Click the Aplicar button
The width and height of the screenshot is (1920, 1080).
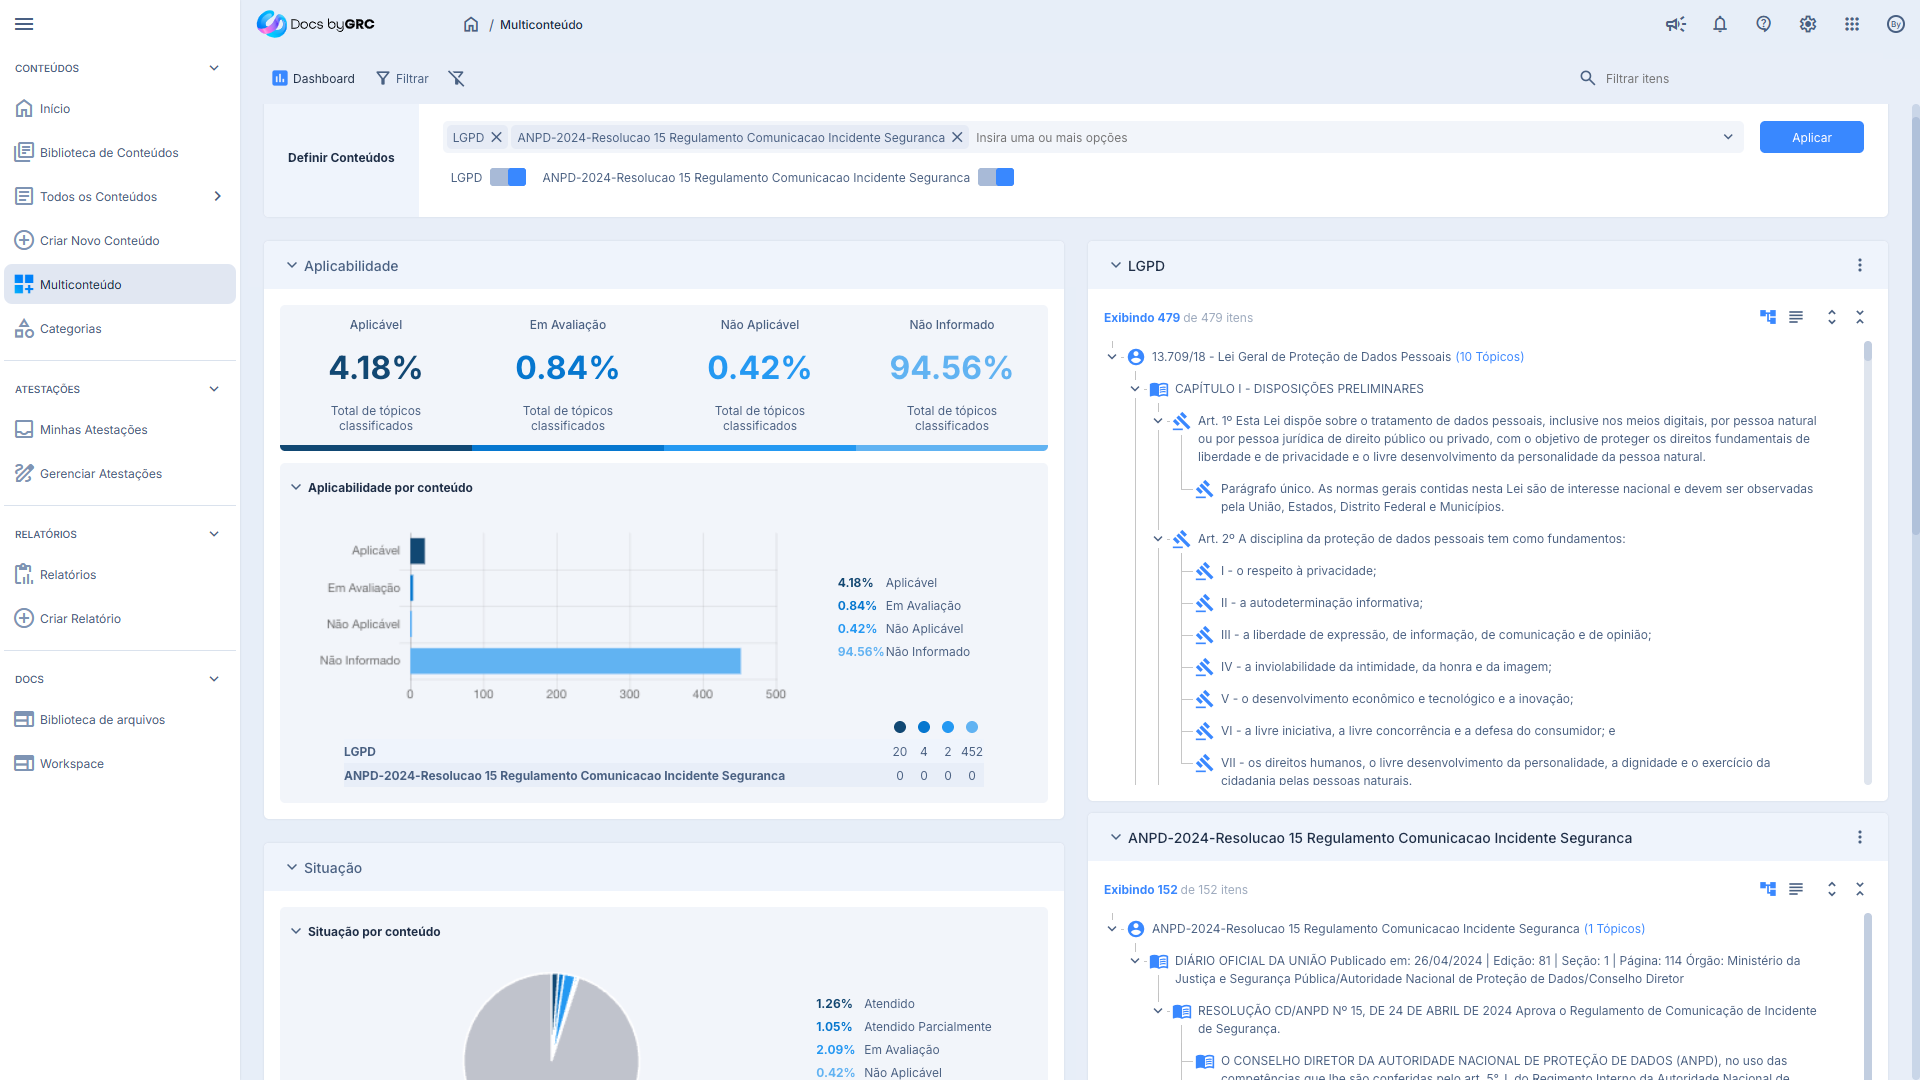pyautogui.click(x=1811, y=137)
